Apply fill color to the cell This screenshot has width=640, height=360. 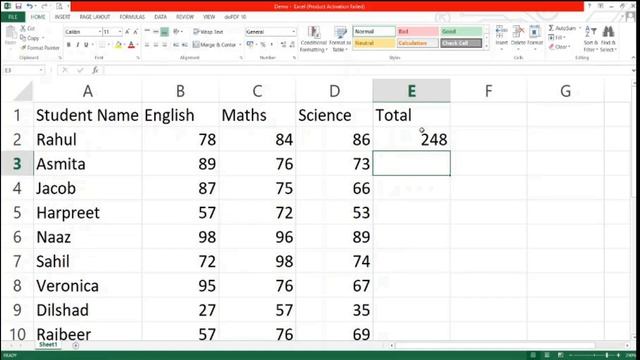click(118, 44)
